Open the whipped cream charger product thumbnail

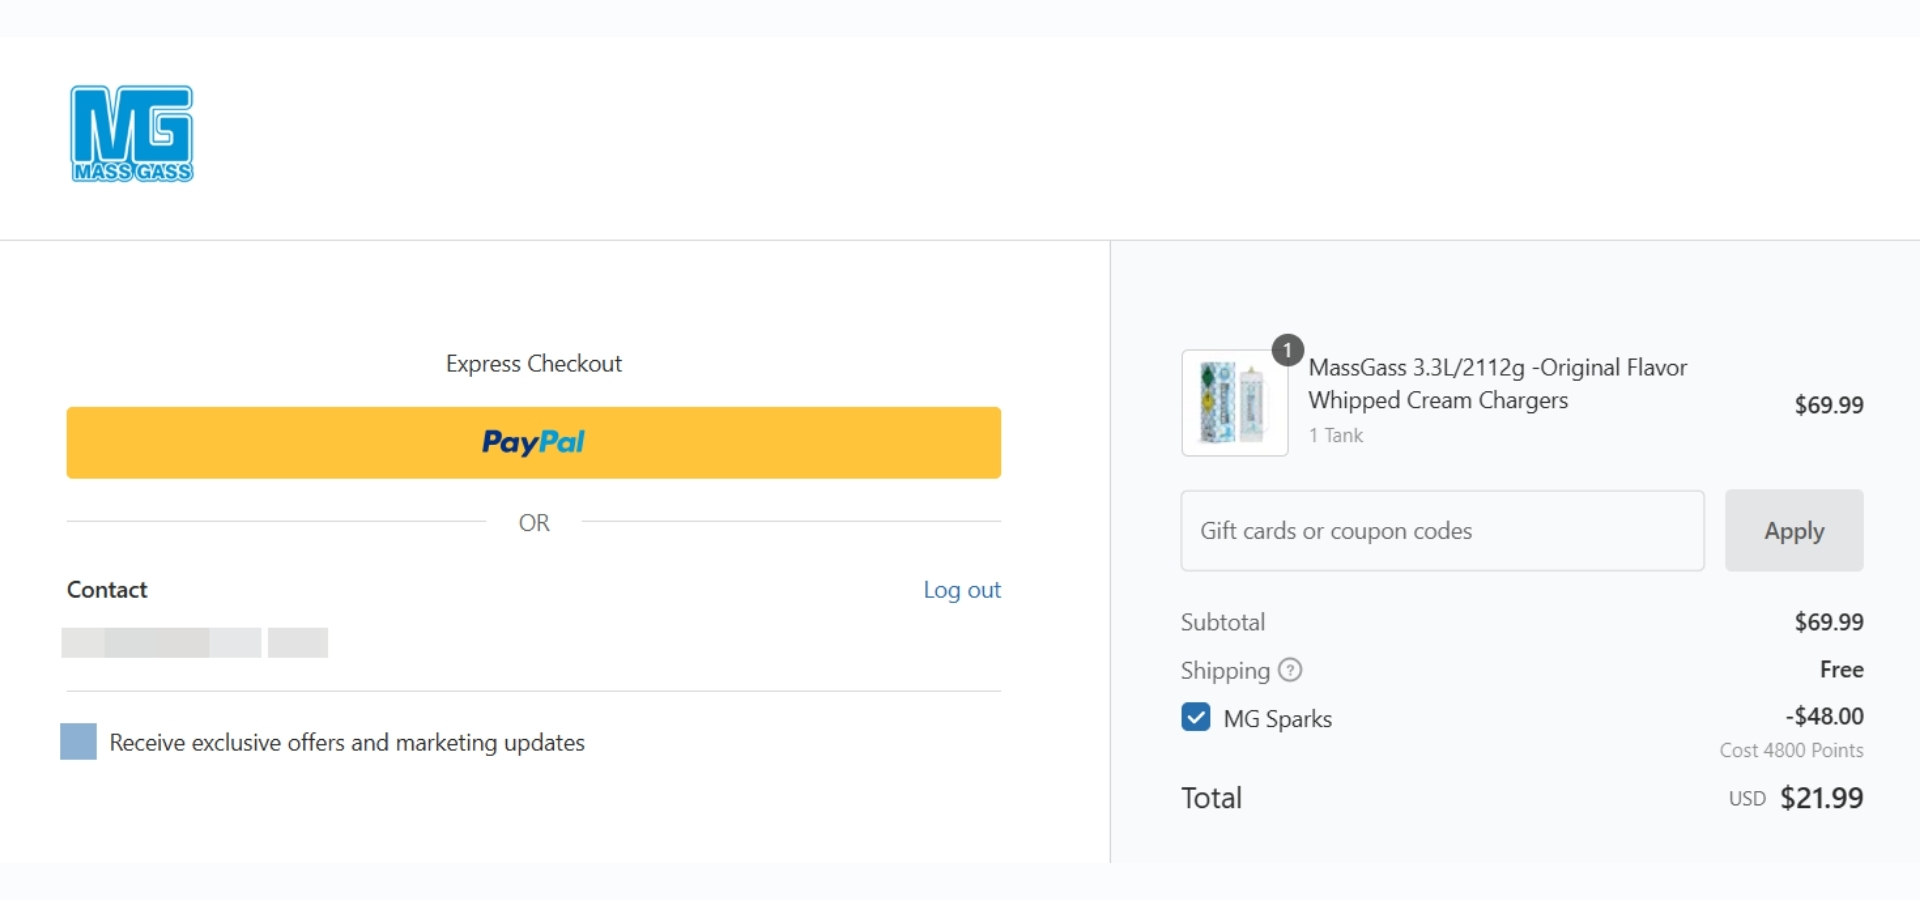pos(1234,403)
